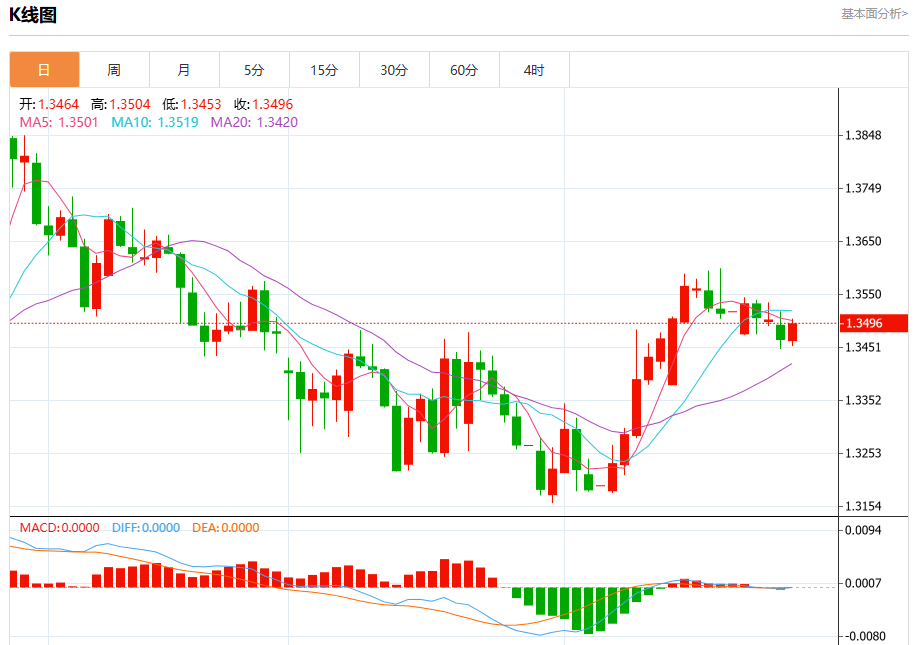Click the red 1.3496 current price label
Image resolution: width=915 pixels, height=645 pixels.
(x=874, y=323)
